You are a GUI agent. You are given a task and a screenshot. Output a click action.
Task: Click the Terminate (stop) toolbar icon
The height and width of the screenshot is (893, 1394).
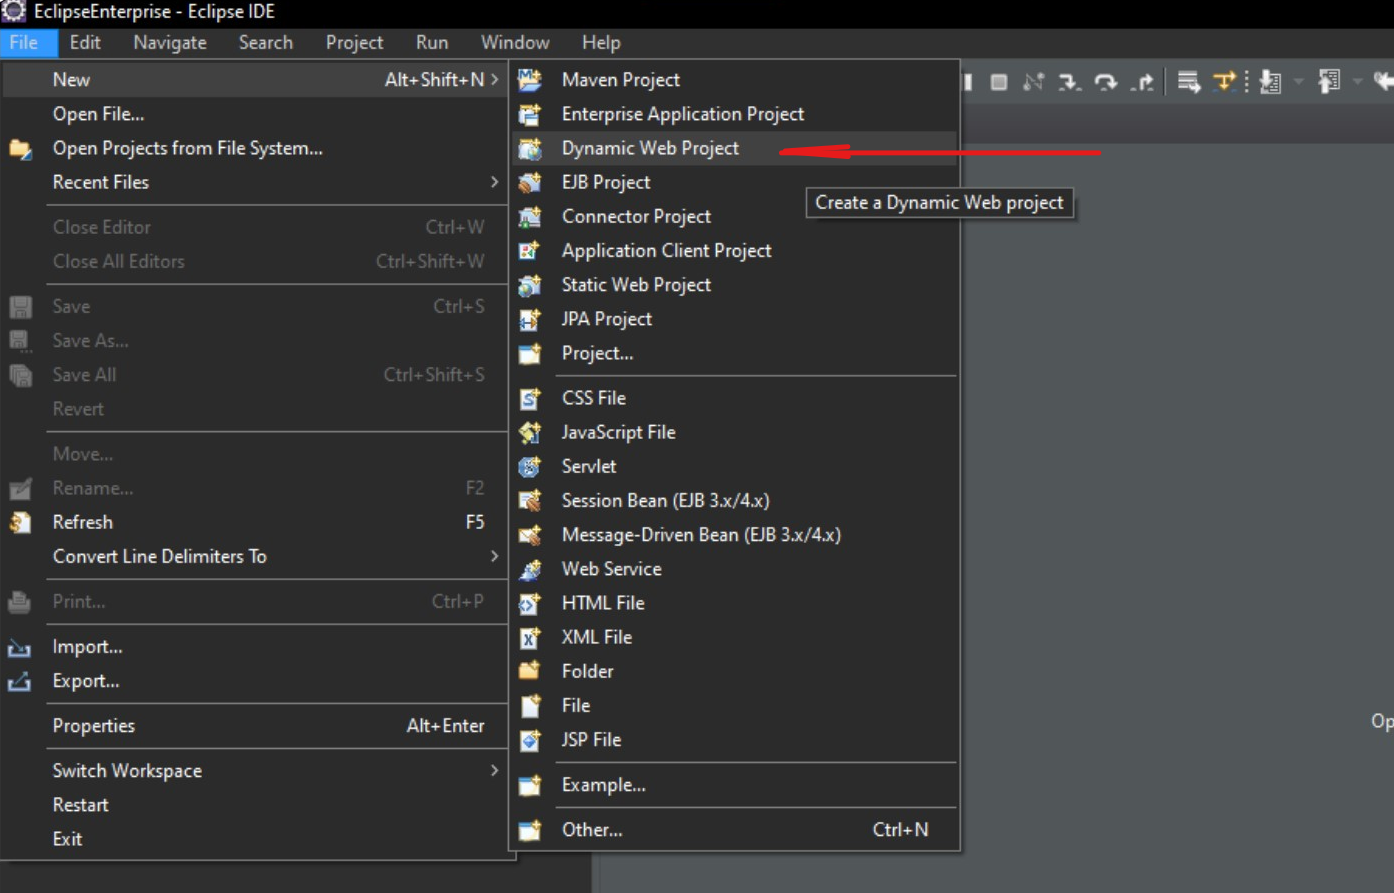(998, 82)
